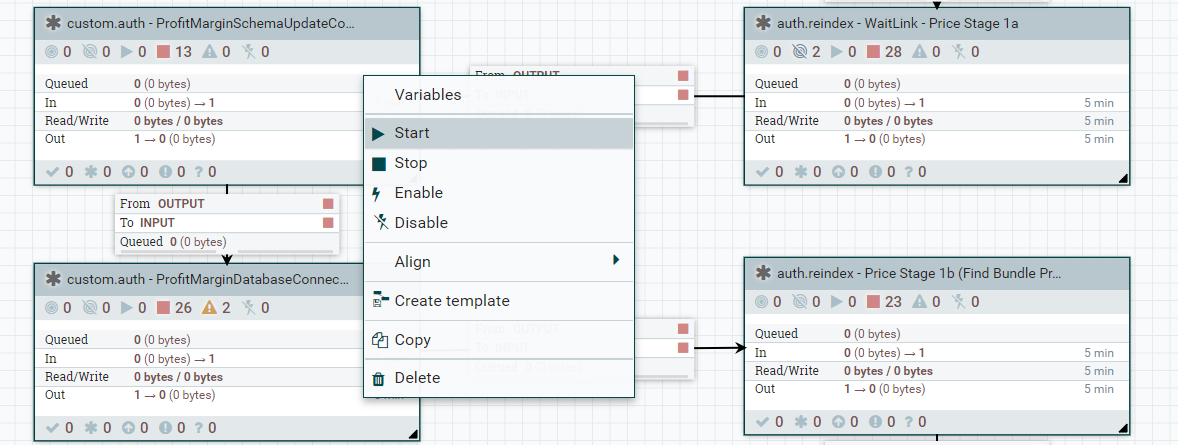Click red square next to From OUTPUT label
Viewport: 1178px width, 445px height.
tap(328, 204)
